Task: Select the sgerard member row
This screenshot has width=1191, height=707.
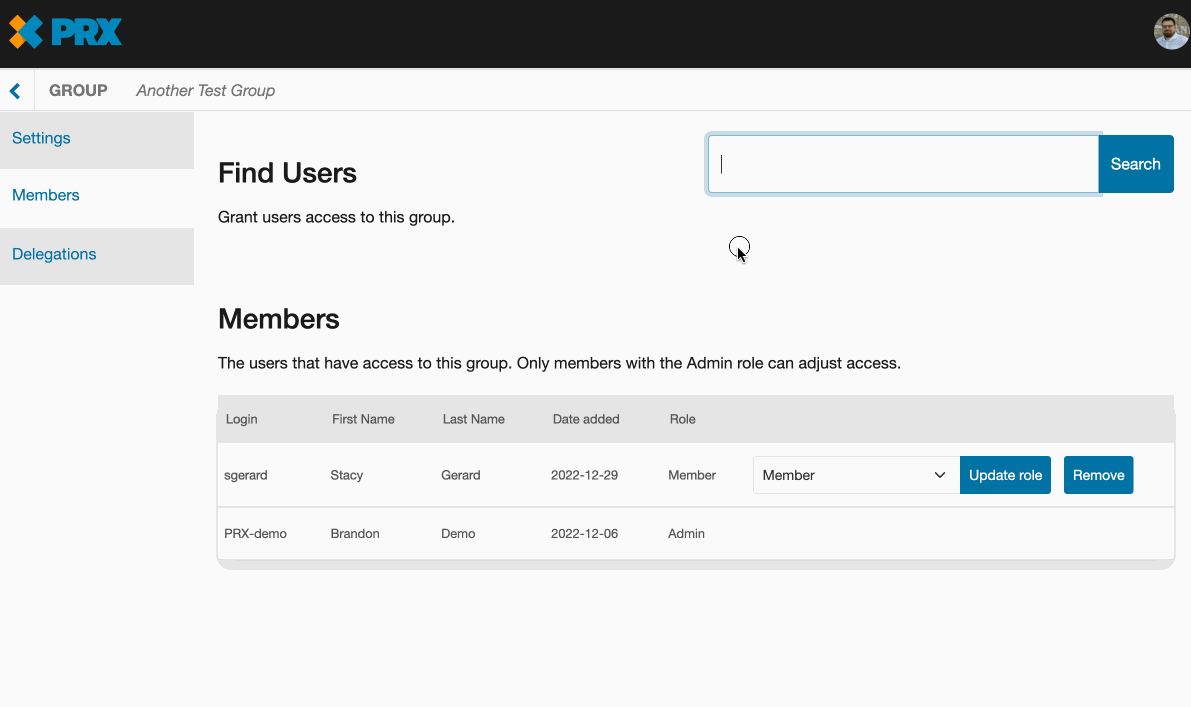Action: tap(450, 475)
